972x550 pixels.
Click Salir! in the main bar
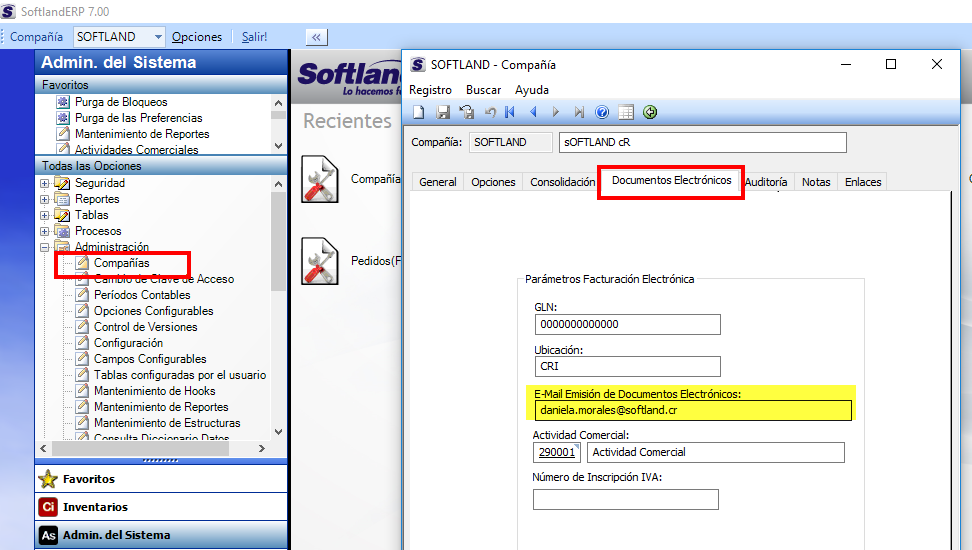(254, 37)
